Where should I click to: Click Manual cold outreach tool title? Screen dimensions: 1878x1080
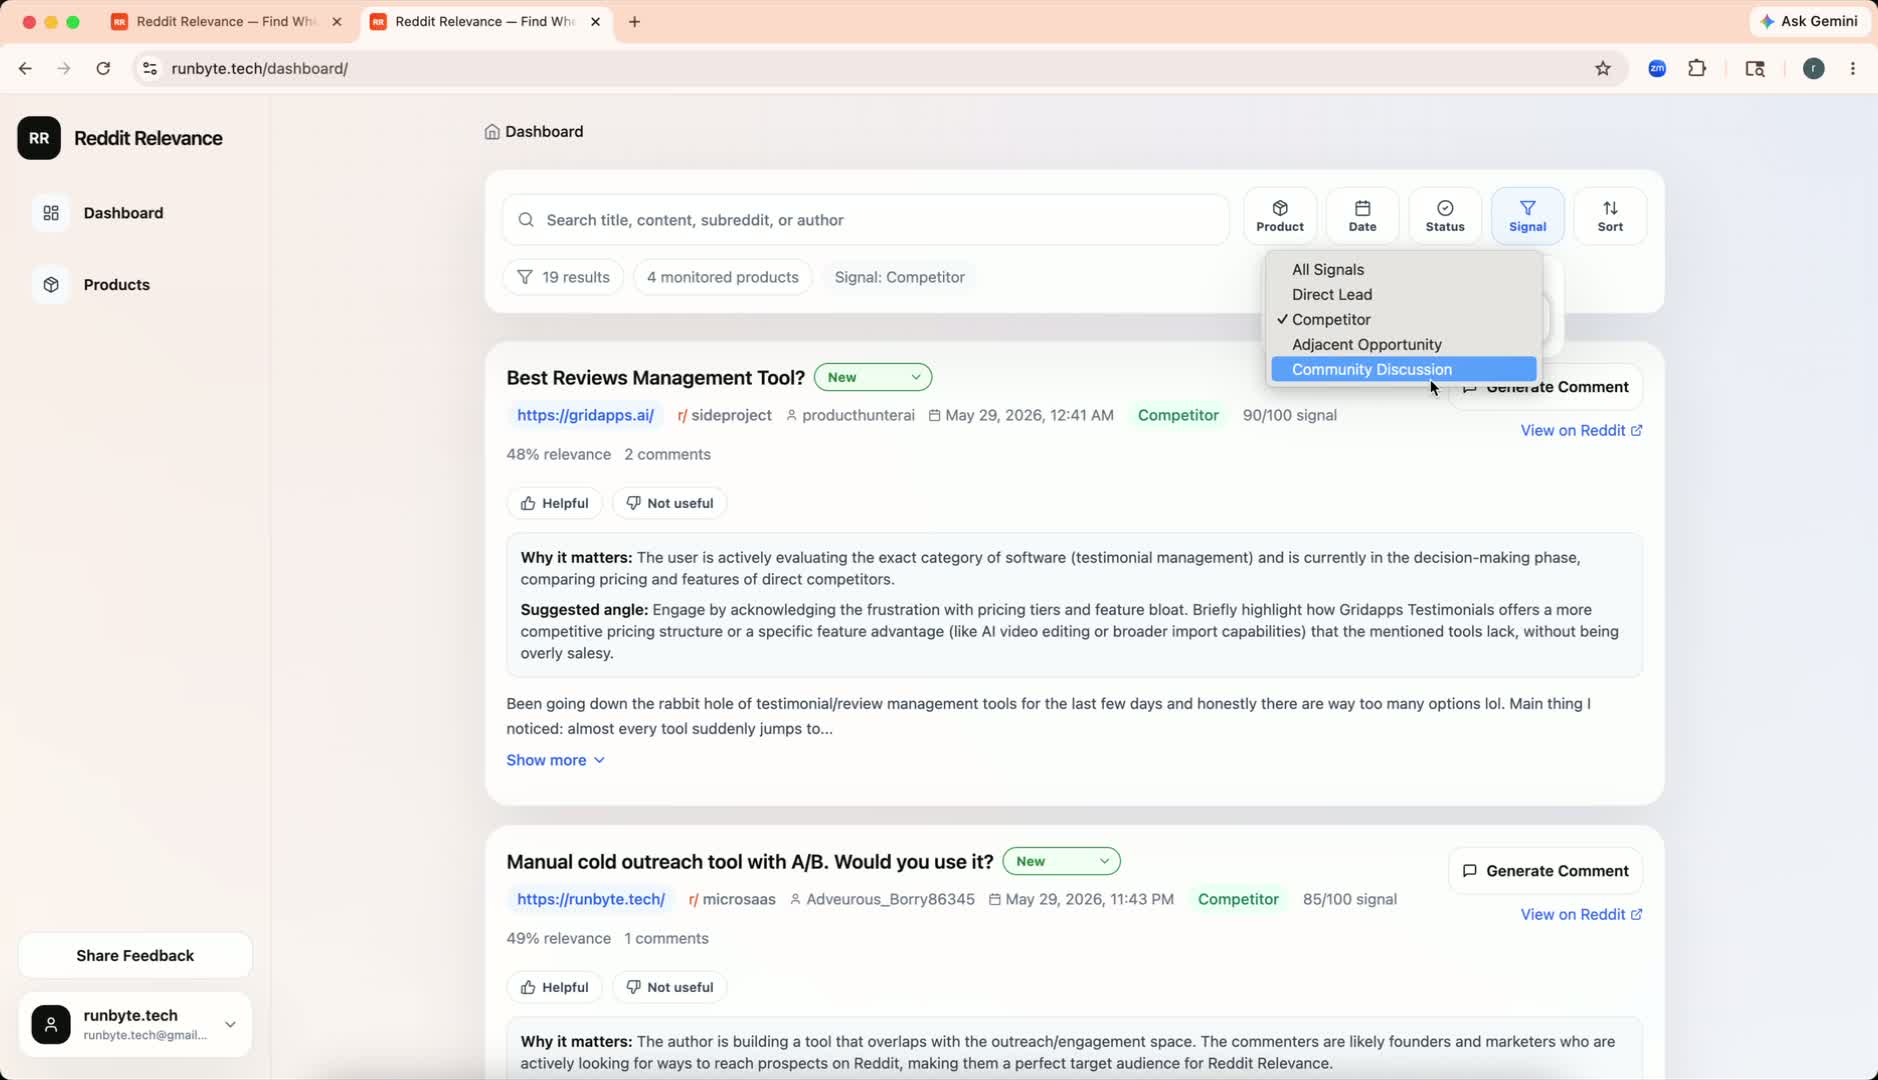coord(750,862)
